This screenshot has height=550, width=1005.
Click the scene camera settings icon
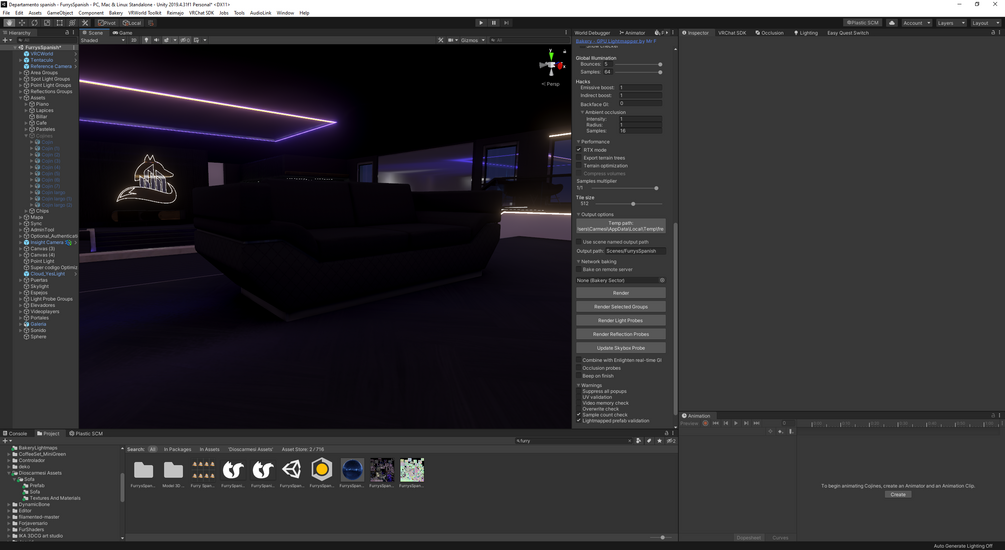(x=453, y=40)
